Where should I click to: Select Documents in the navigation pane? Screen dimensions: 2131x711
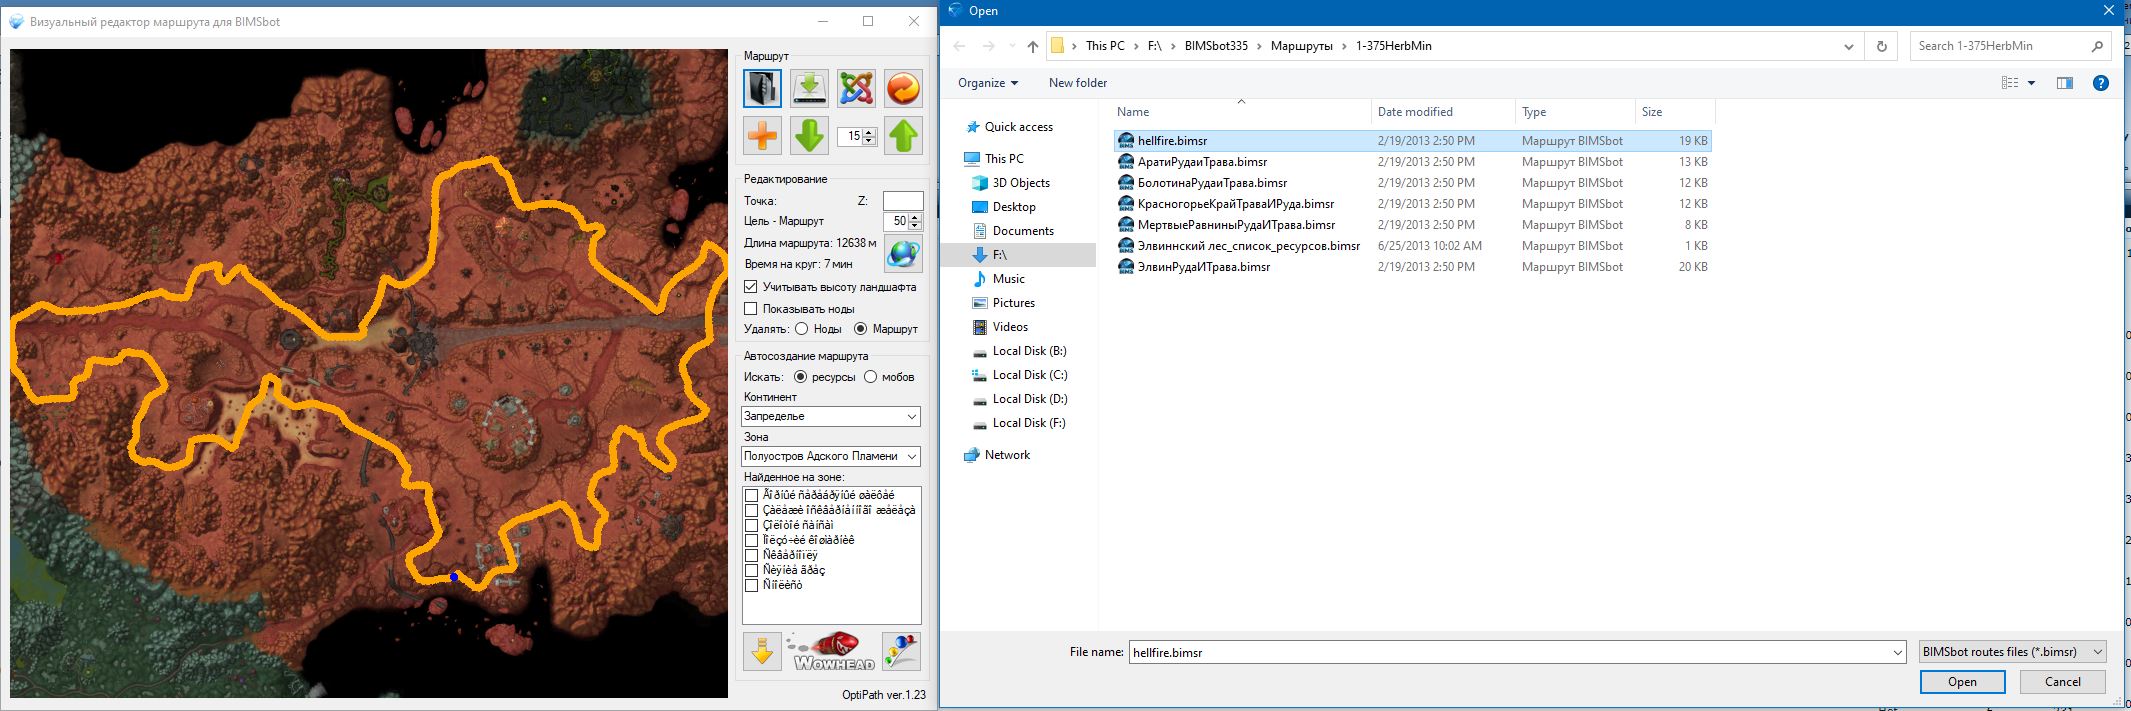(x=1022, y=231)
